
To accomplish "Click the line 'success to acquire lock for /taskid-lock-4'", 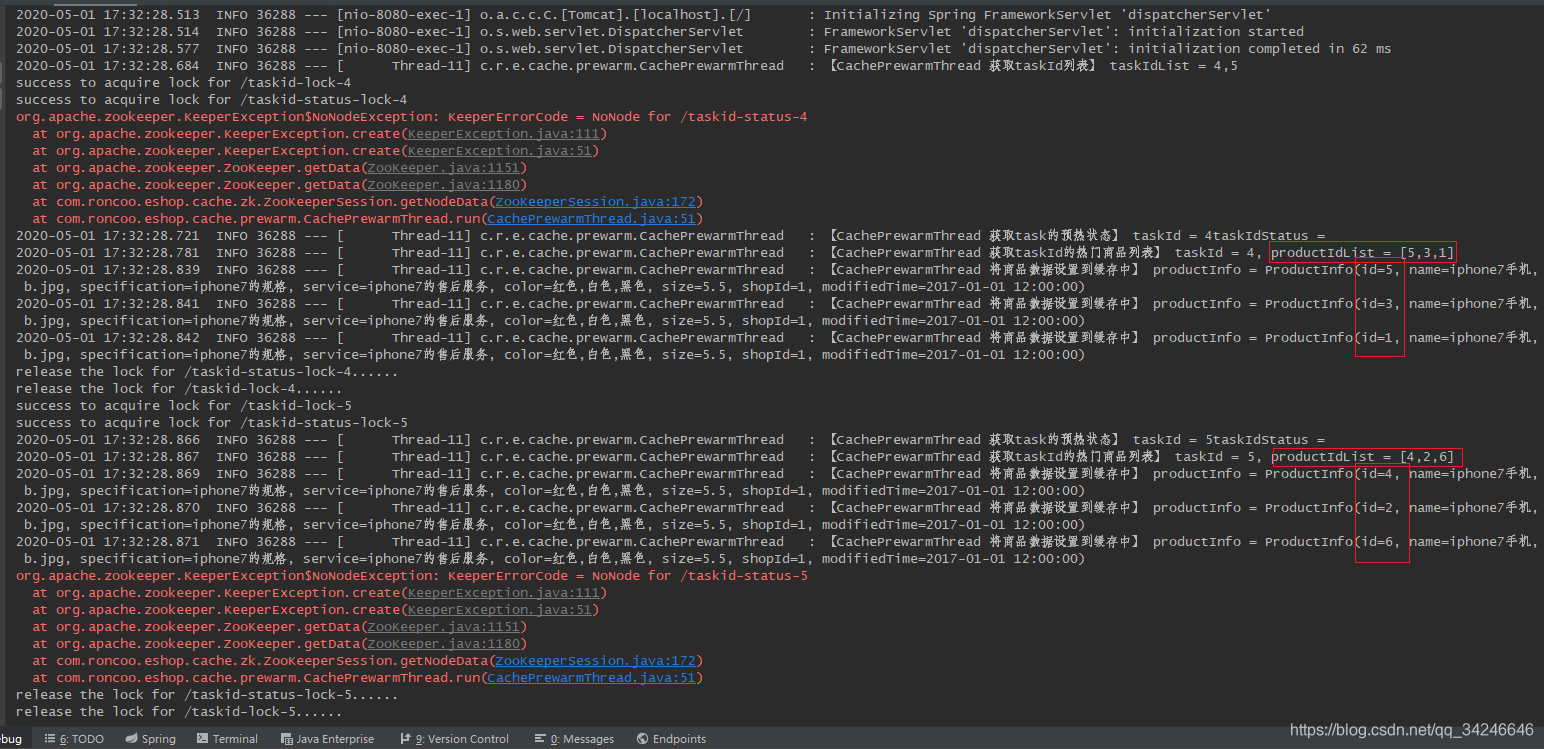I will (184, 83).
